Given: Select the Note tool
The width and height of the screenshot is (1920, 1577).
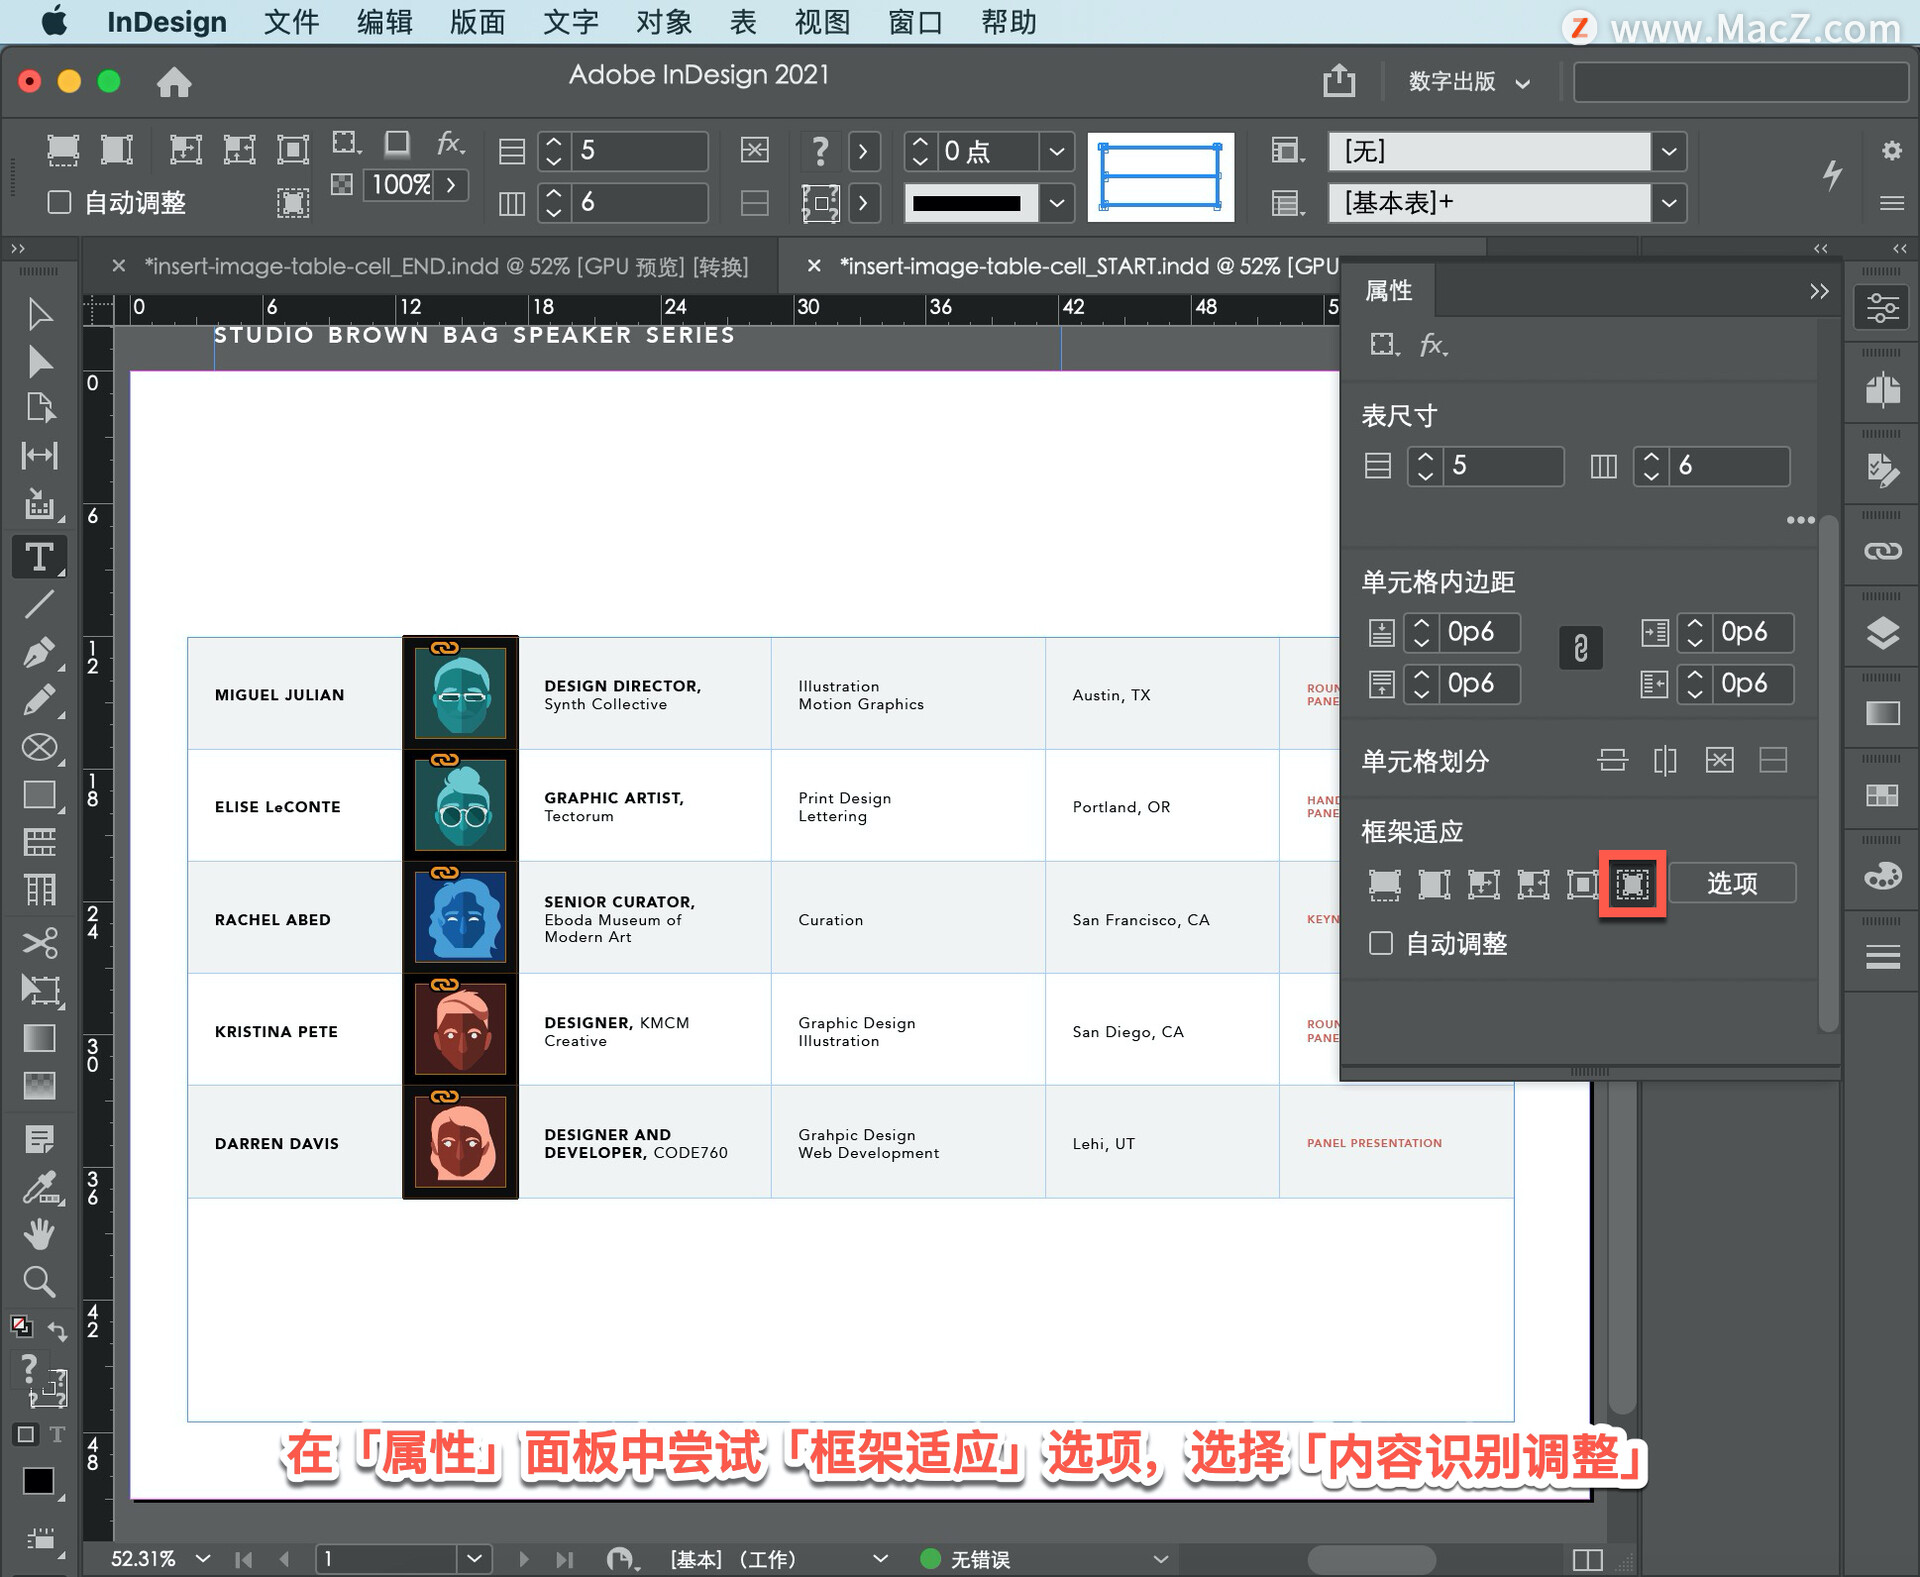Looking at the screenshot, I should coord(39,1138).
